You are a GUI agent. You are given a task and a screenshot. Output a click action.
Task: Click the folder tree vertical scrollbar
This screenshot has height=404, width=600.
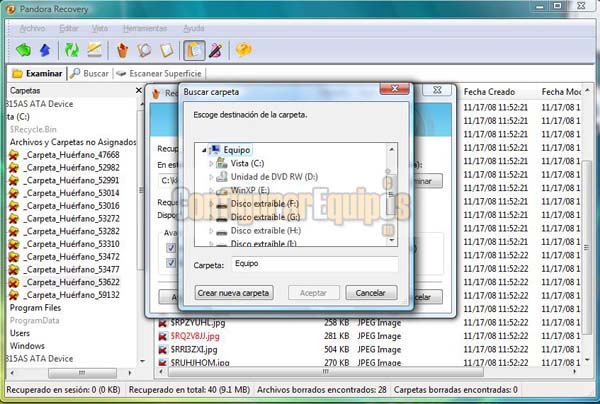[x=391, y=195]
